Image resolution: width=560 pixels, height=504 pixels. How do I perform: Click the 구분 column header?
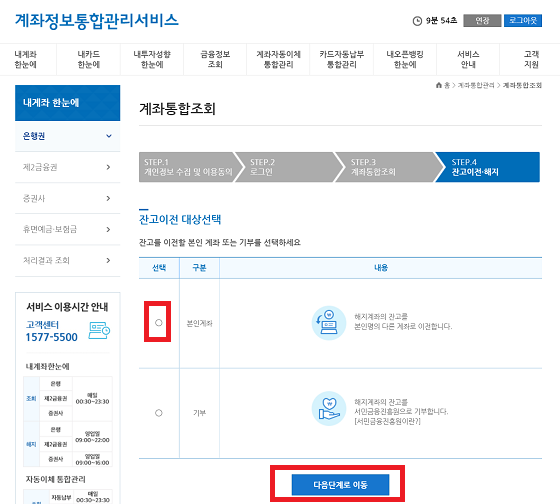(199, 268)
